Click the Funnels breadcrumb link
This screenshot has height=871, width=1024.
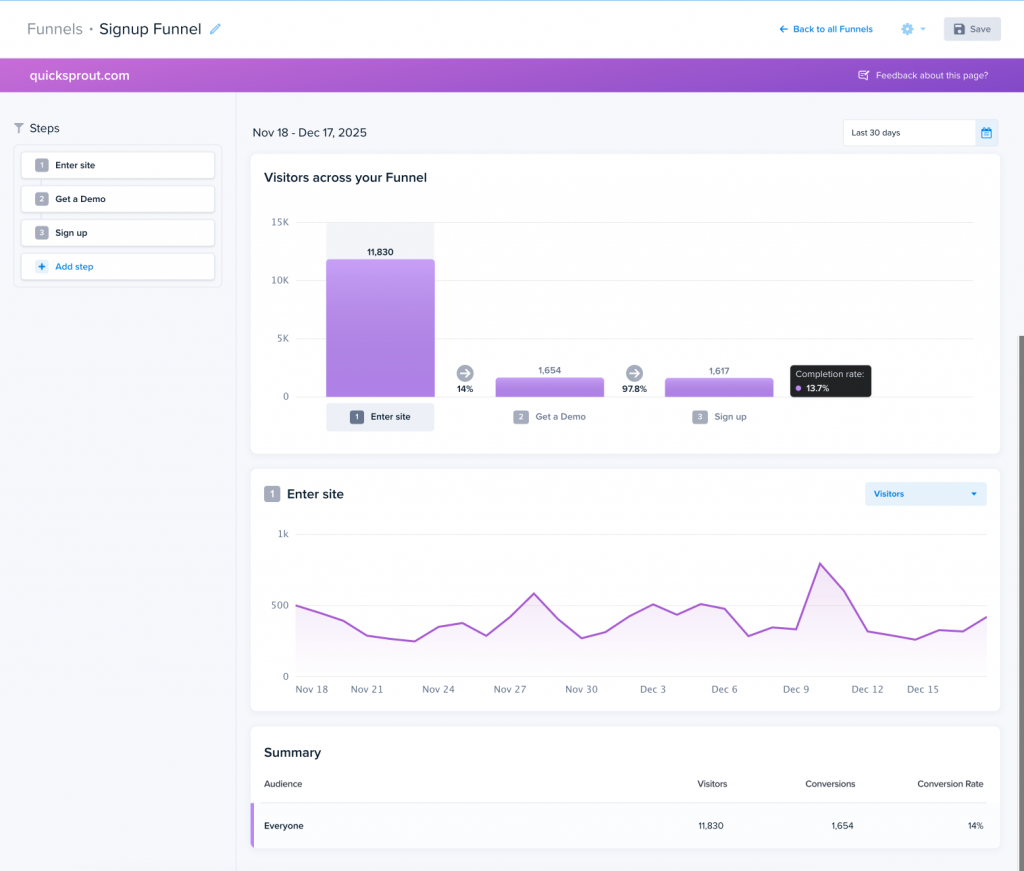click(x=54, y=29)
